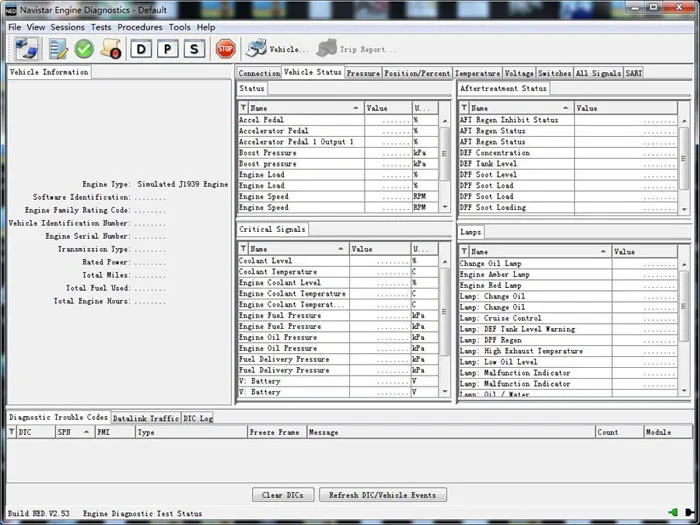The height and width of the screenshot is (525, 700).
Task: Click the Count column header
Action: [620, 432]
